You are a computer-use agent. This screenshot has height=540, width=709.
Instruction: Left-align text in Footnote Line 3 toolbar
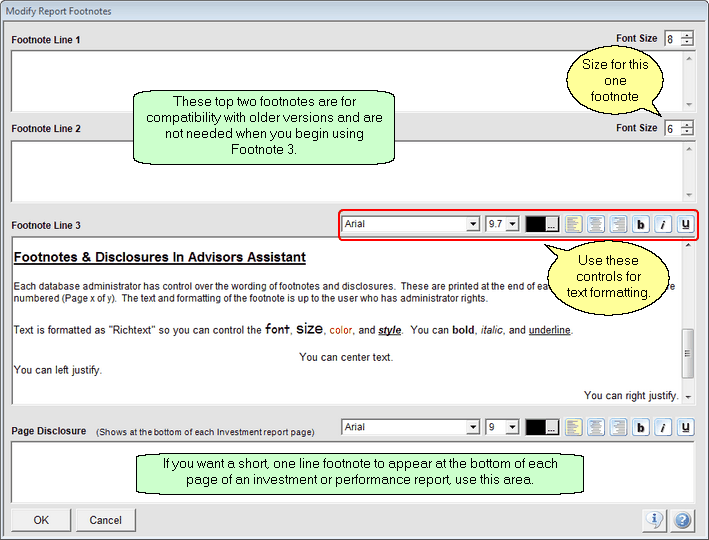574,225
